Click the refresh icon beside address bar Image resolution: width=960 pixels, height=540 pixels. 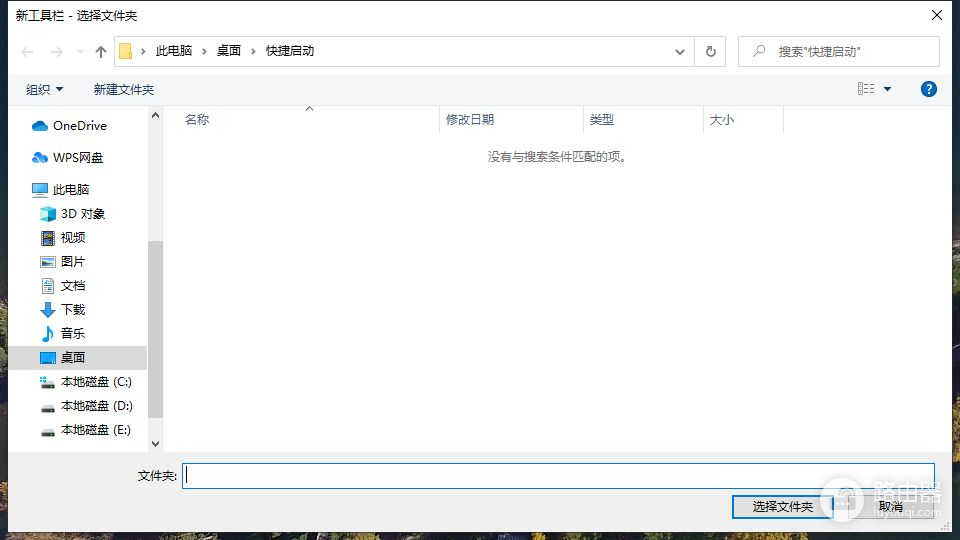tap(710, 51)
